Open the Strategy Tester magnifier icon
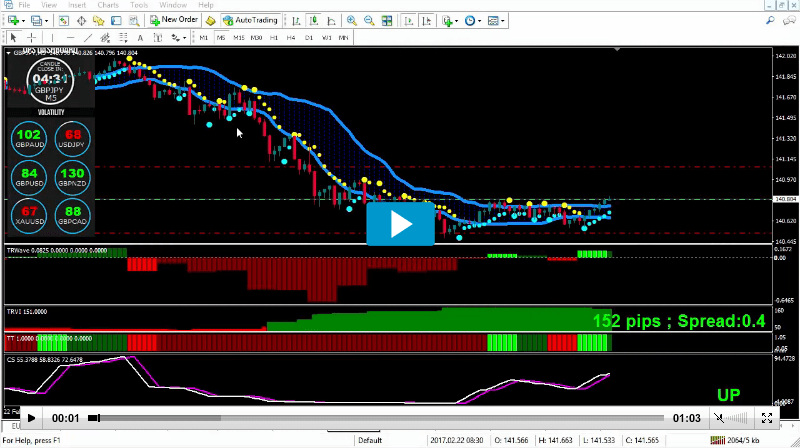 [134, 20]
